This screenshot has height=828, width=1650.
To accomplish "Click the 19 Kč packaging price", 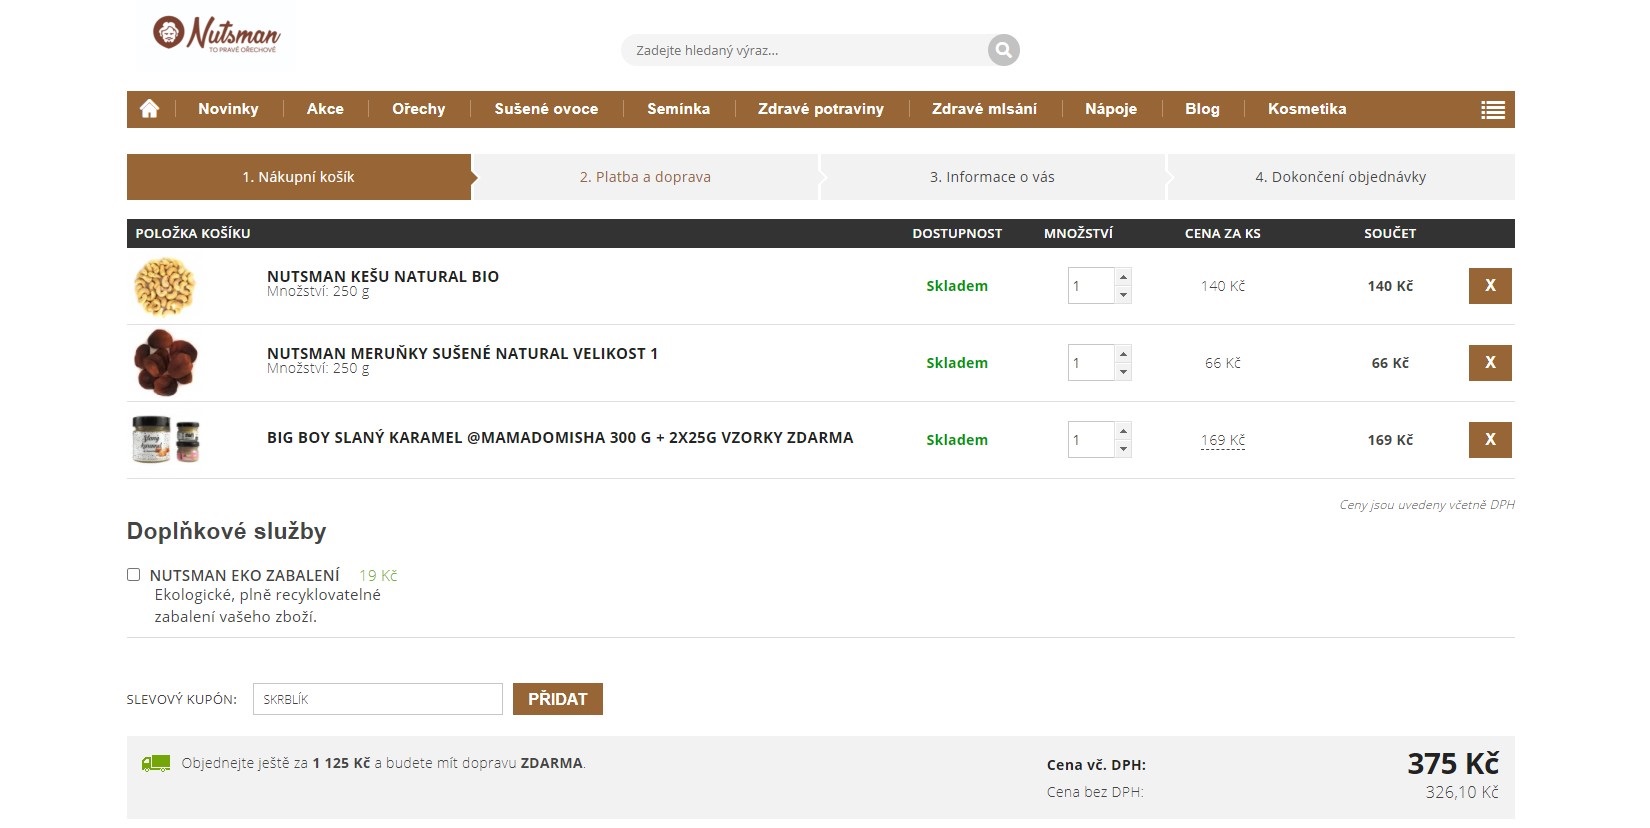I will 378,575.
